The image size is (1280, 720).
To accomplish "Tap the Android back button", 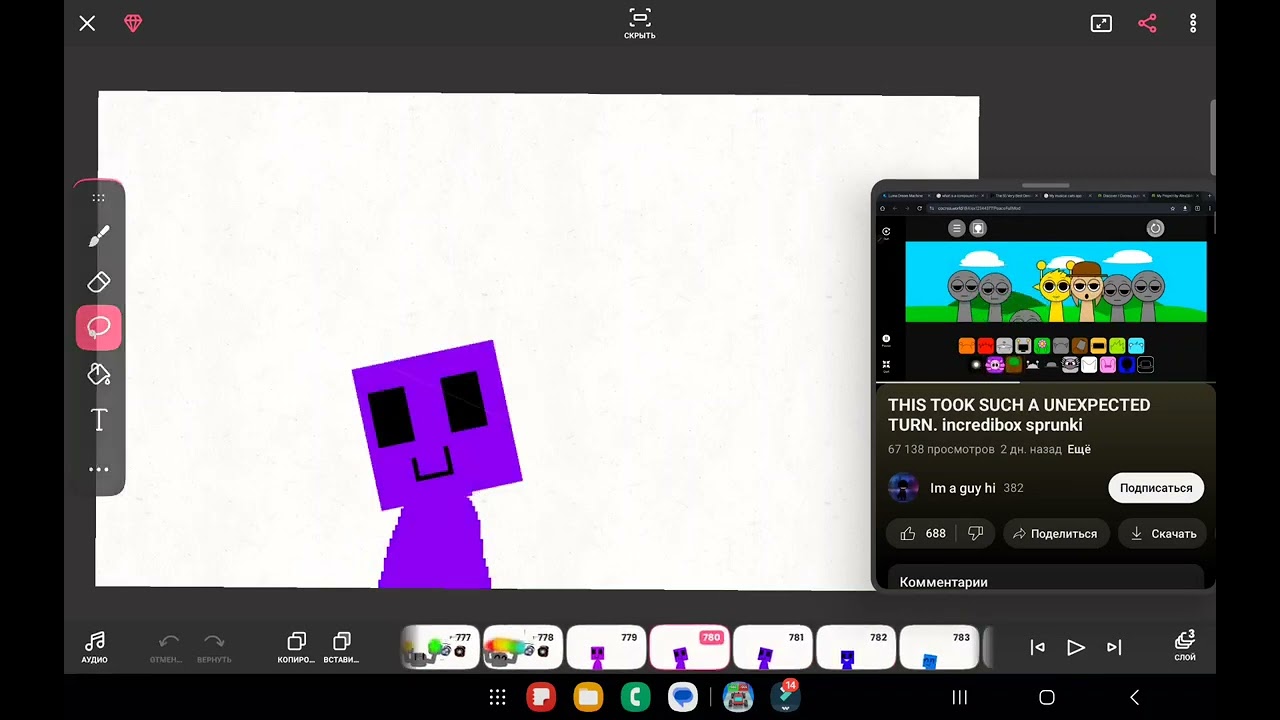I will [x=1134, y=697].
